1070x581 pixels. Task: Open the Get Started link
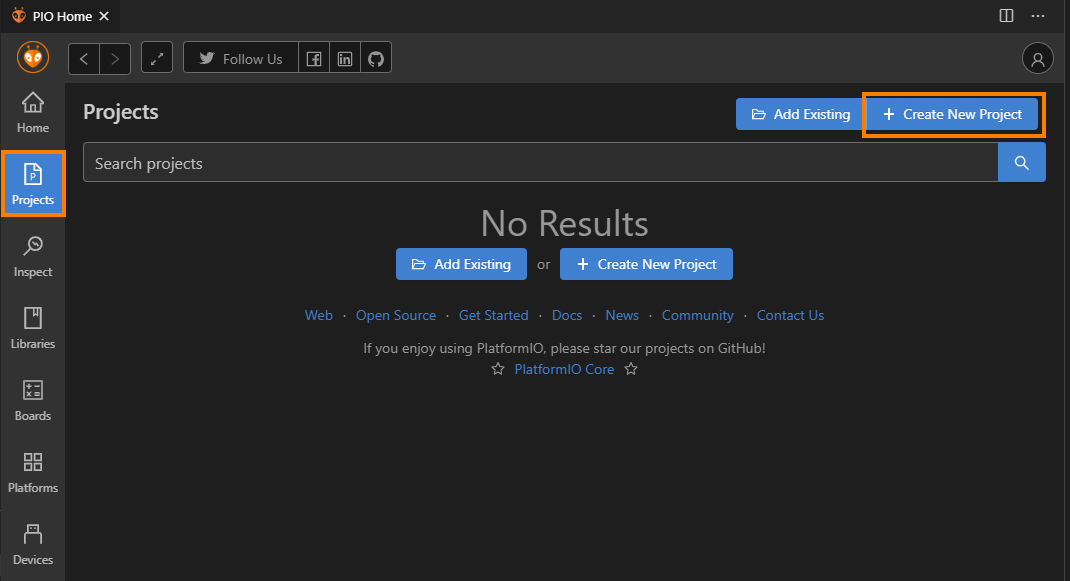click(493, 315)
